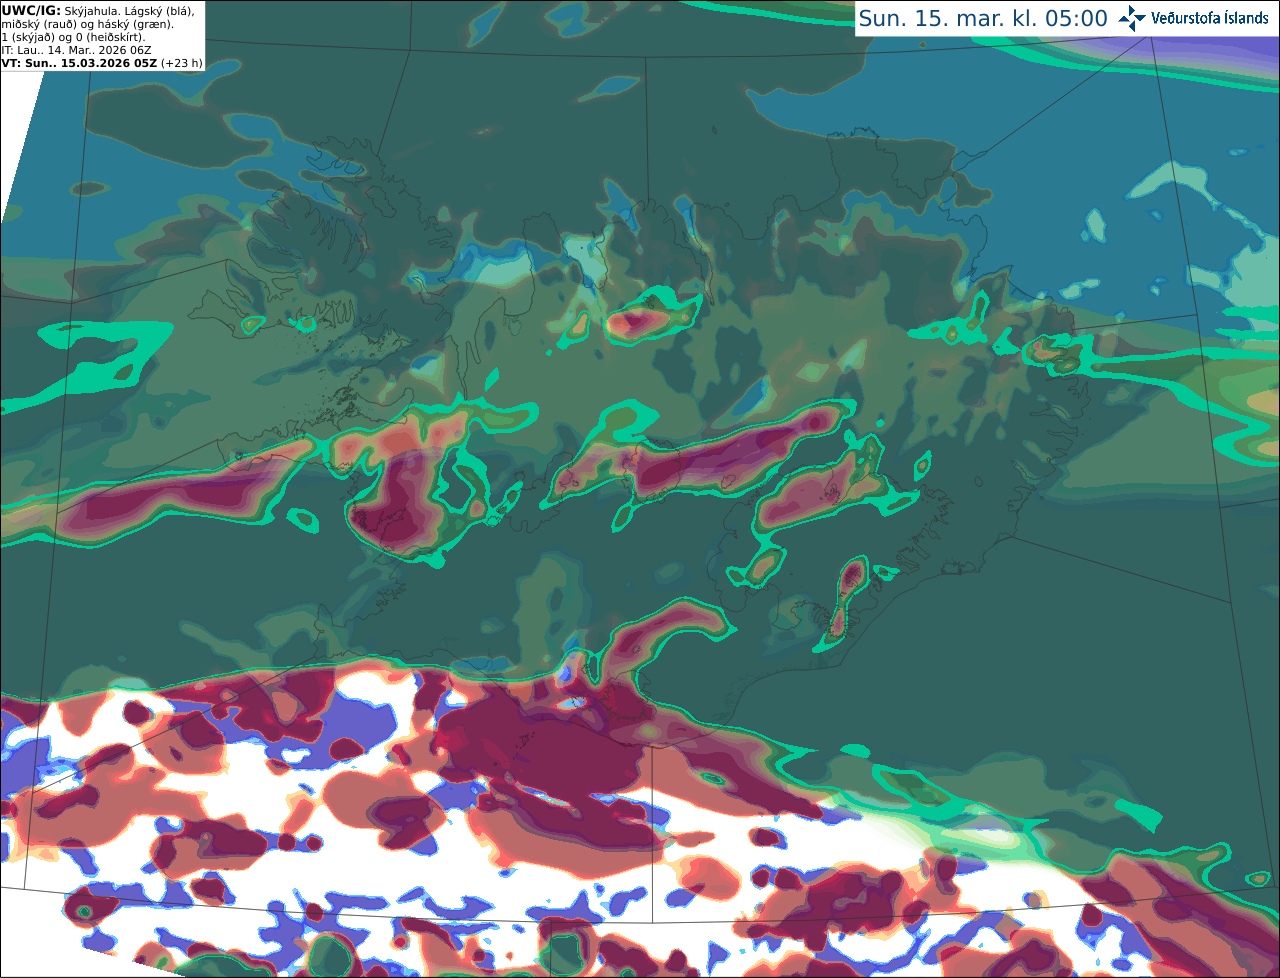
Task: Click the '1 (skýjað) og 0 (heiðskírt).' legend line
Action: [x=73, y=37]
